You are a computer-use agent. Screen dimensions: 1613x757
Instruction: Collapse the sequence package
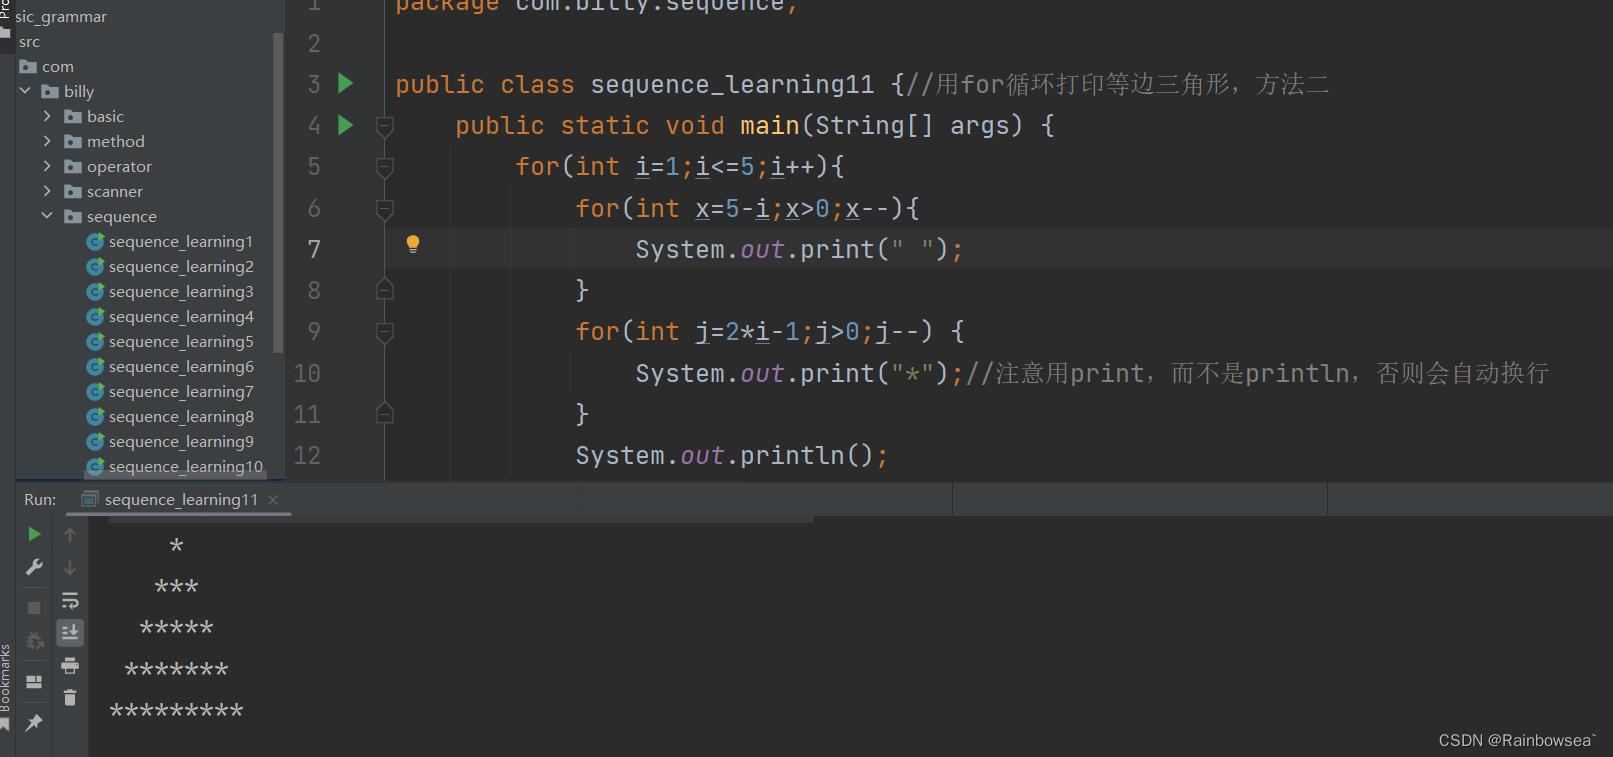coord(47,216)
